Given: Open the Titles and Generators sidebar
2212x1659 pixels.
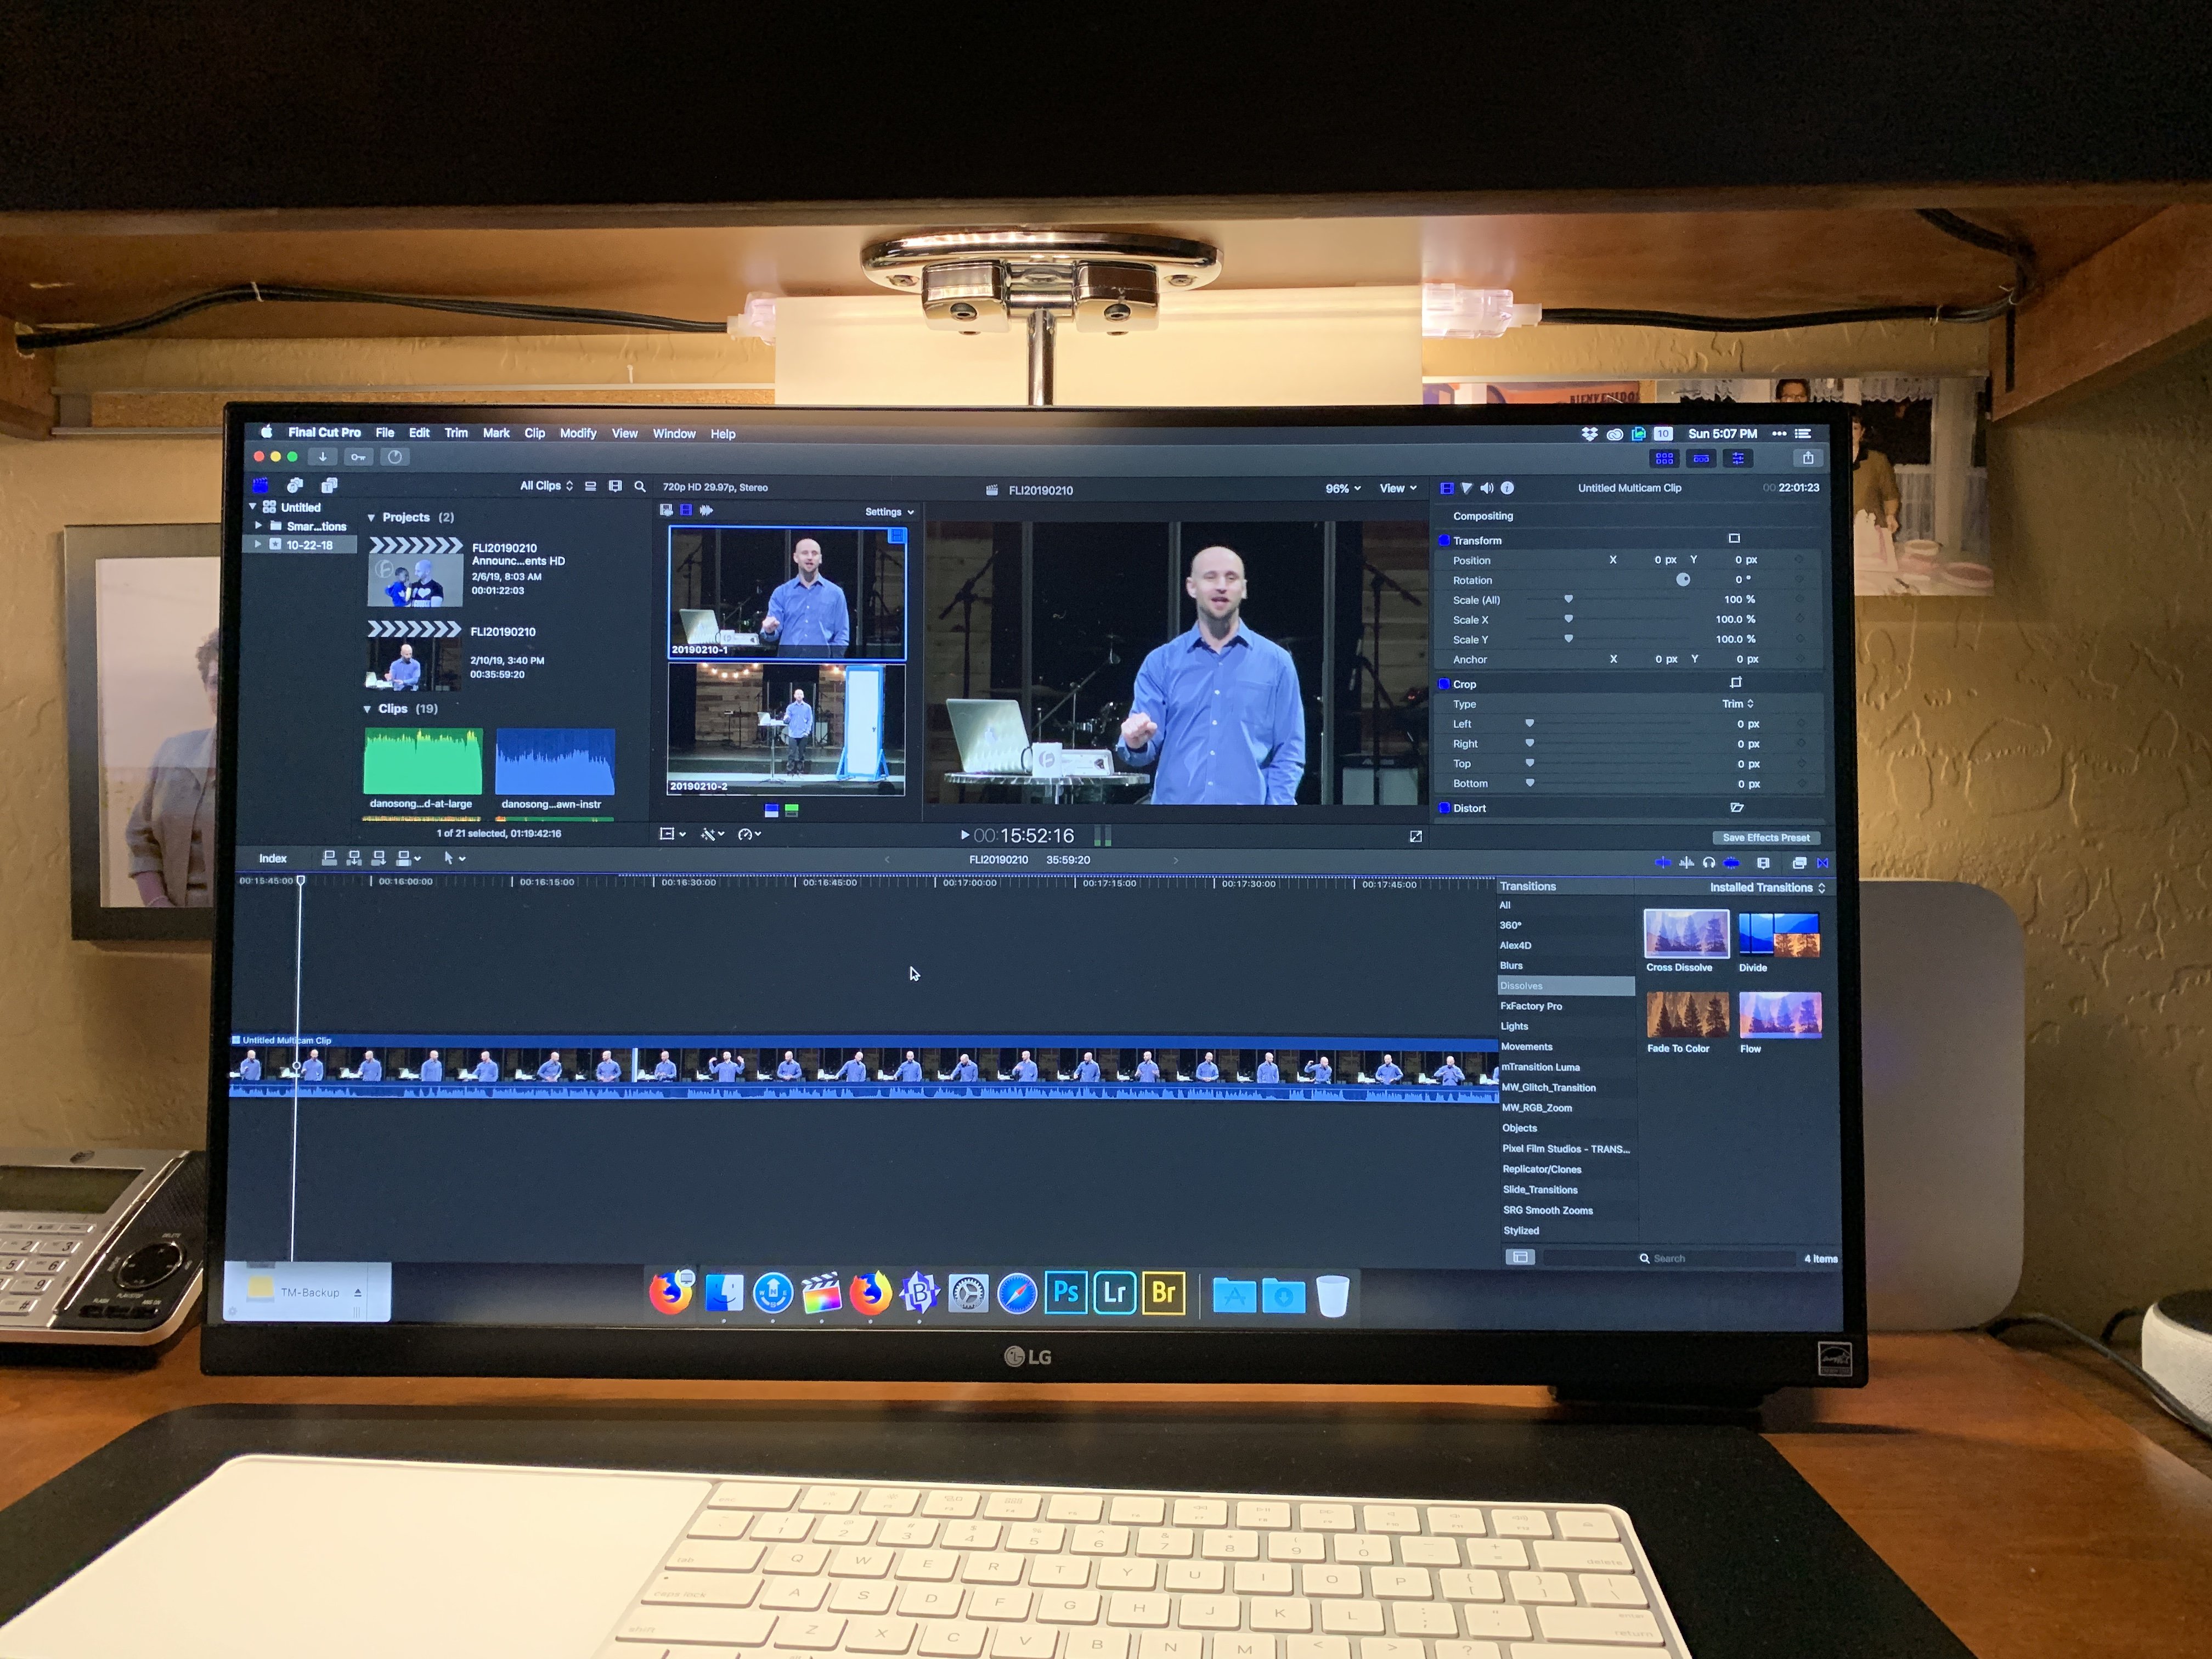Looking at the screenshot, I should coord(329,486).
